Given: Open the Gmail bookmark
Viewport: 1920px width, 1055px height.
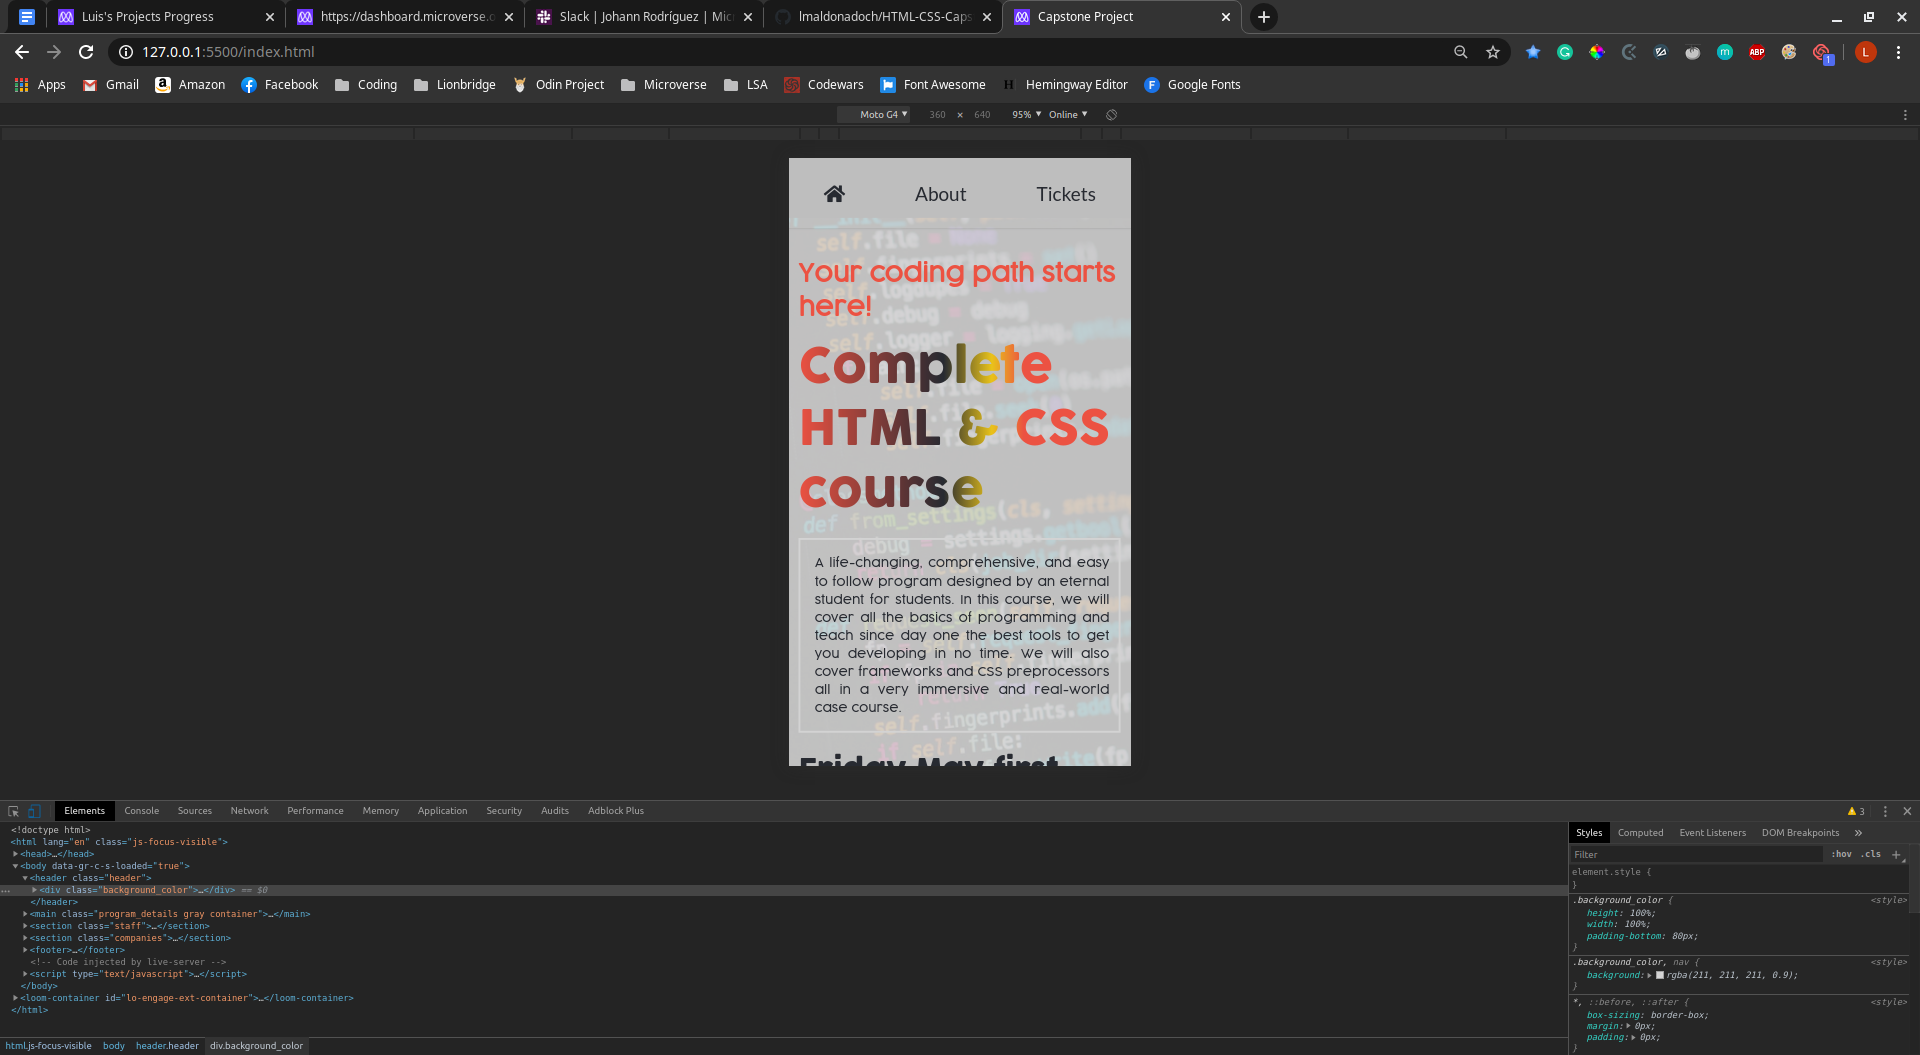Looking at the screenshot, I should (x=111, y=85).
